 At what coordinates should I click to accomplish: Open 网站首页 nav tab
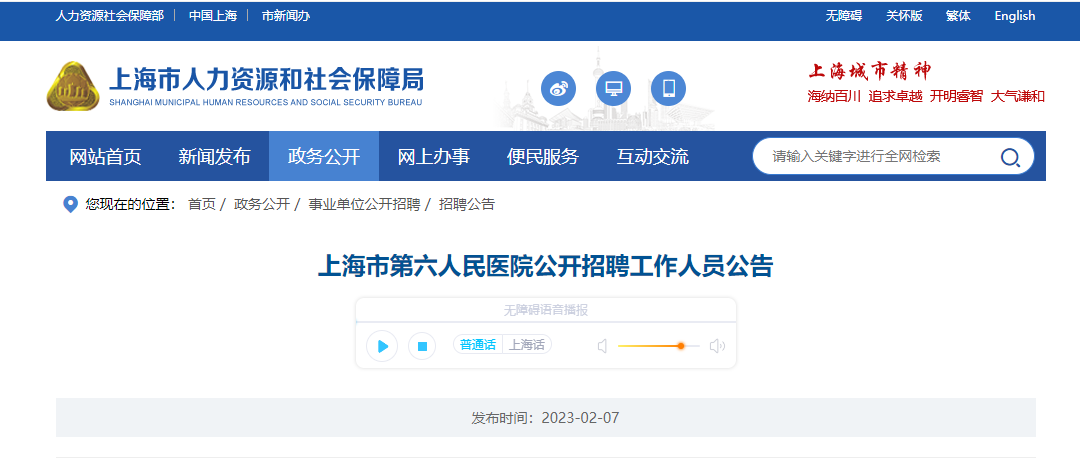point(105,156)
